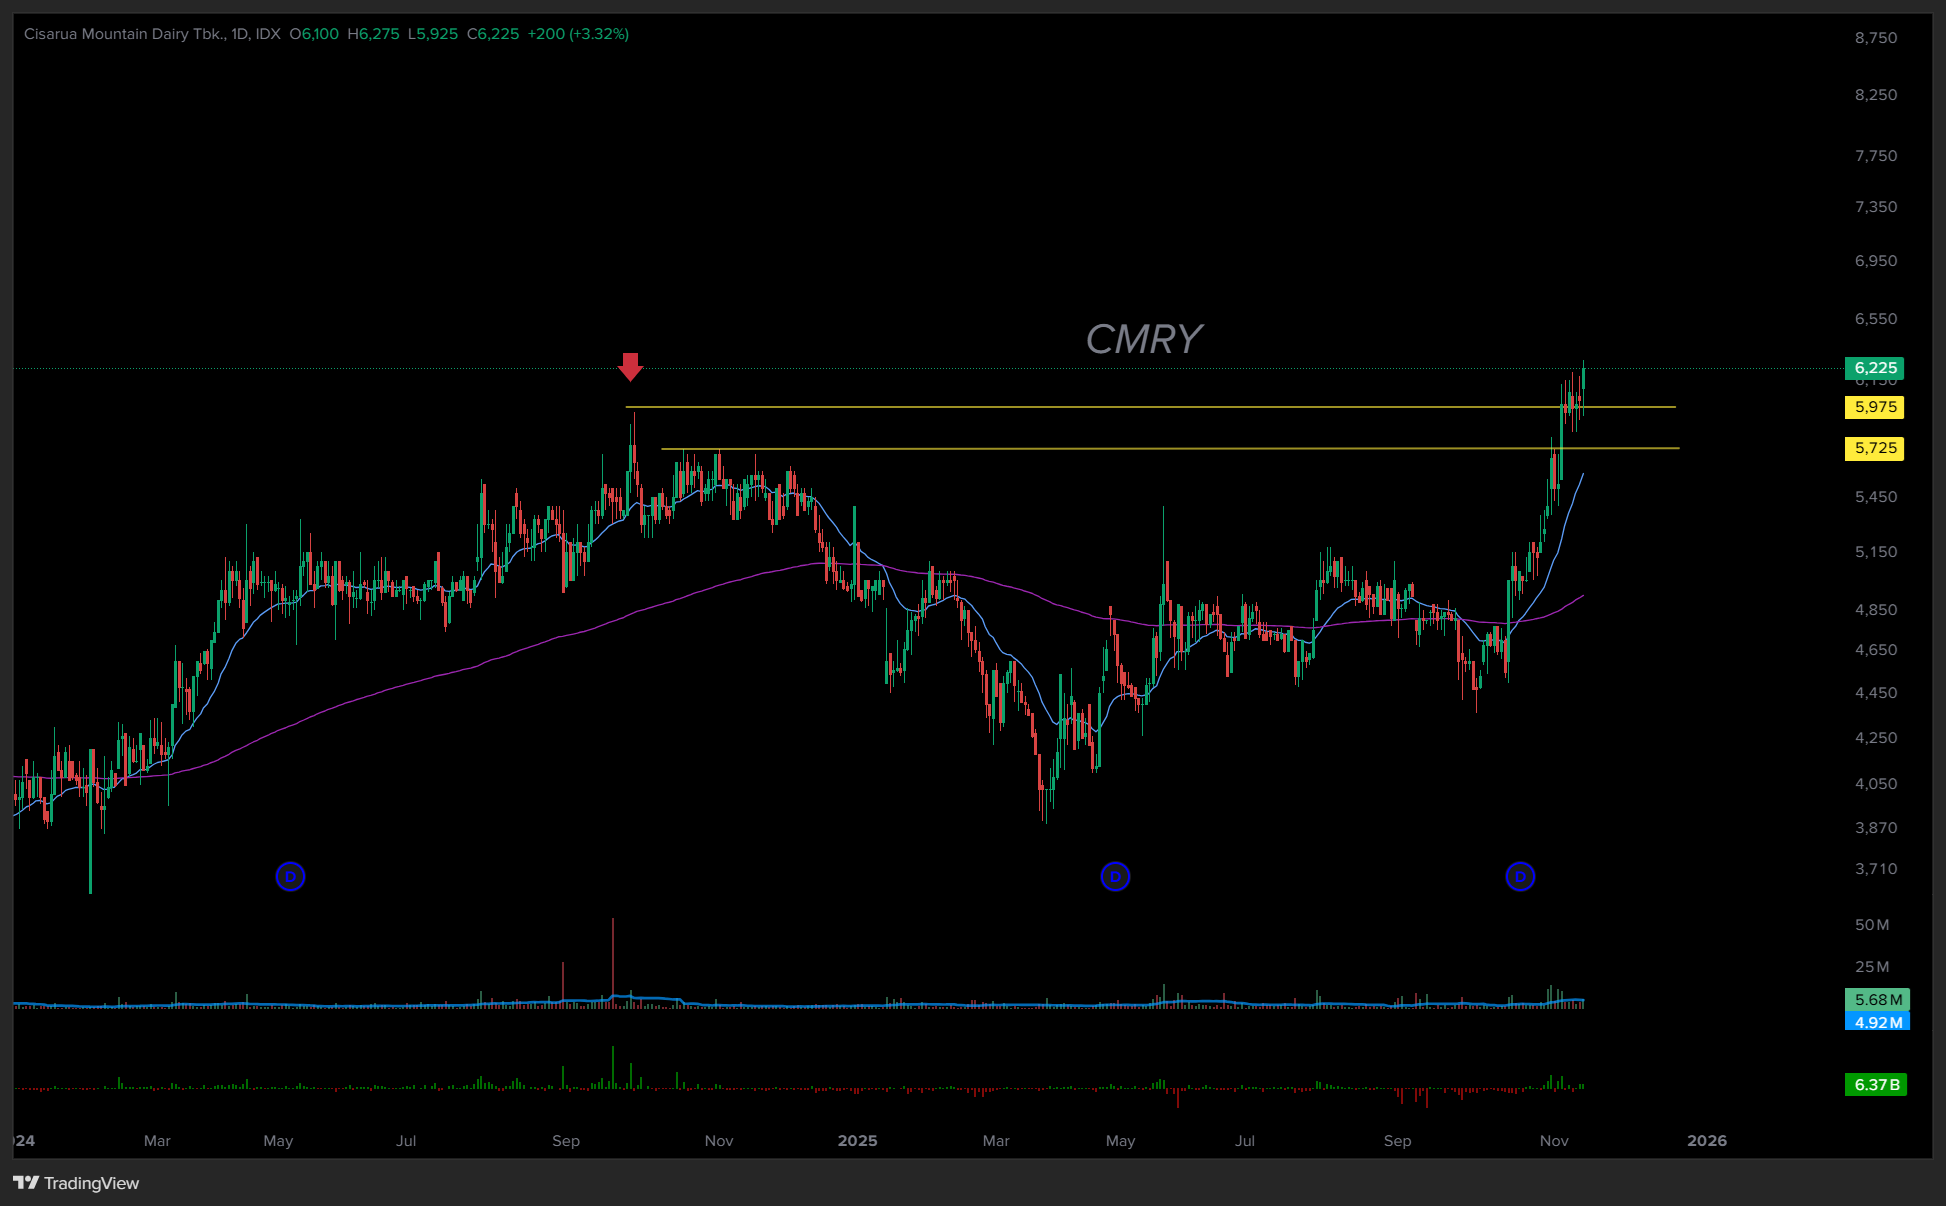Click the 5.68M volume value label
This screenshot has height=1206, width=1946.
pos(1877,1000)
